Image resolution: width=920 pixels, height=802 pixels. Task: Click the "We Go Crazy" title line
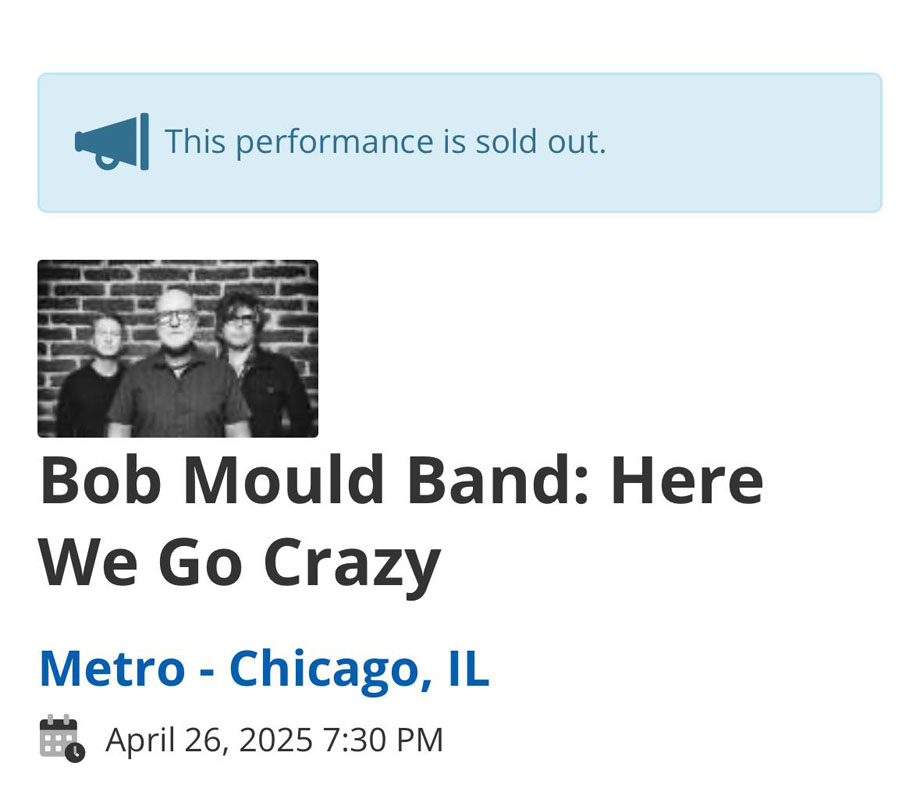pos(239,563)
